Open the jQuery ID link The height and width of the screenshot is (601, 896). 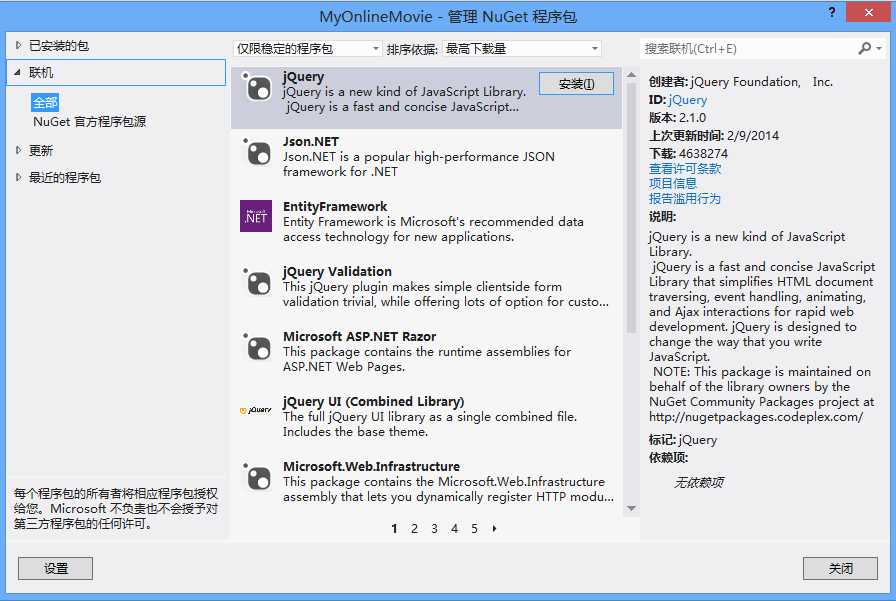tap(687, 100)
